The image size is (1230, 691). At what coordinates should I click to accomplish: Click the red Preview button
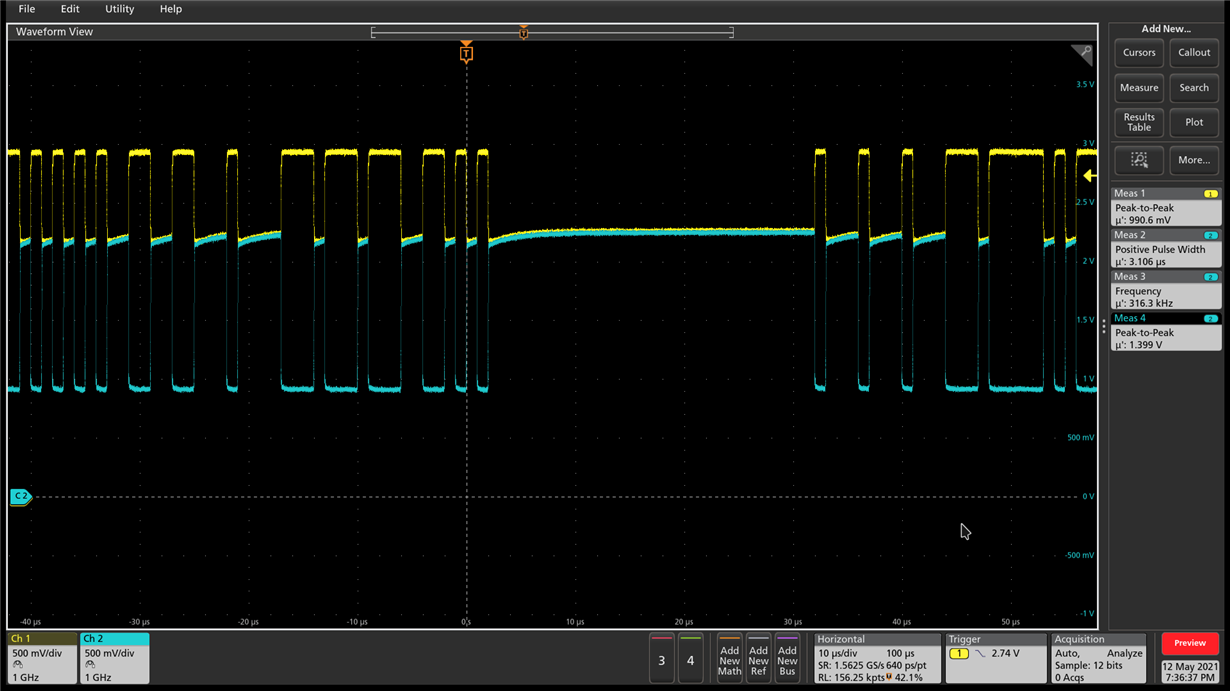pos(1189,643)
